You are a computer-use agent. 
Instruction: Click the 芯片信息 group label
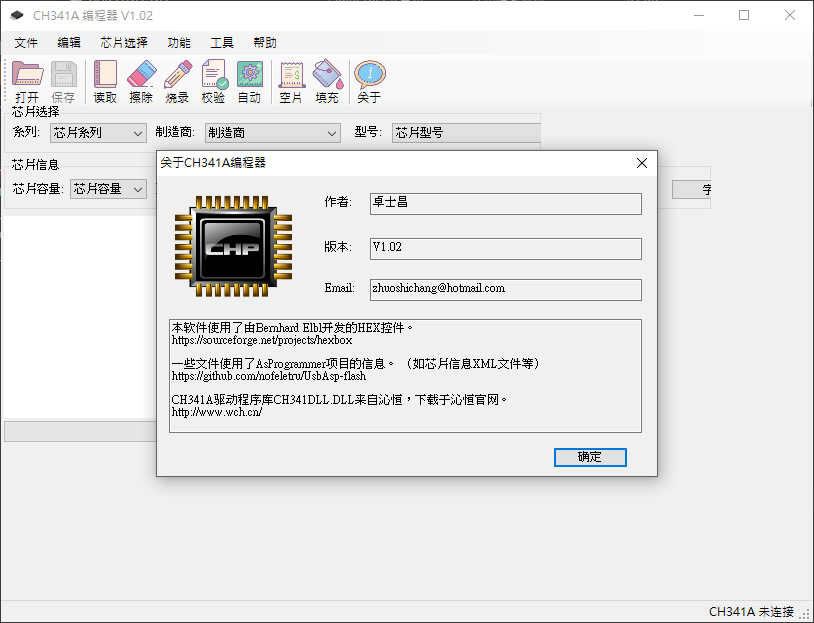[35, 165]
